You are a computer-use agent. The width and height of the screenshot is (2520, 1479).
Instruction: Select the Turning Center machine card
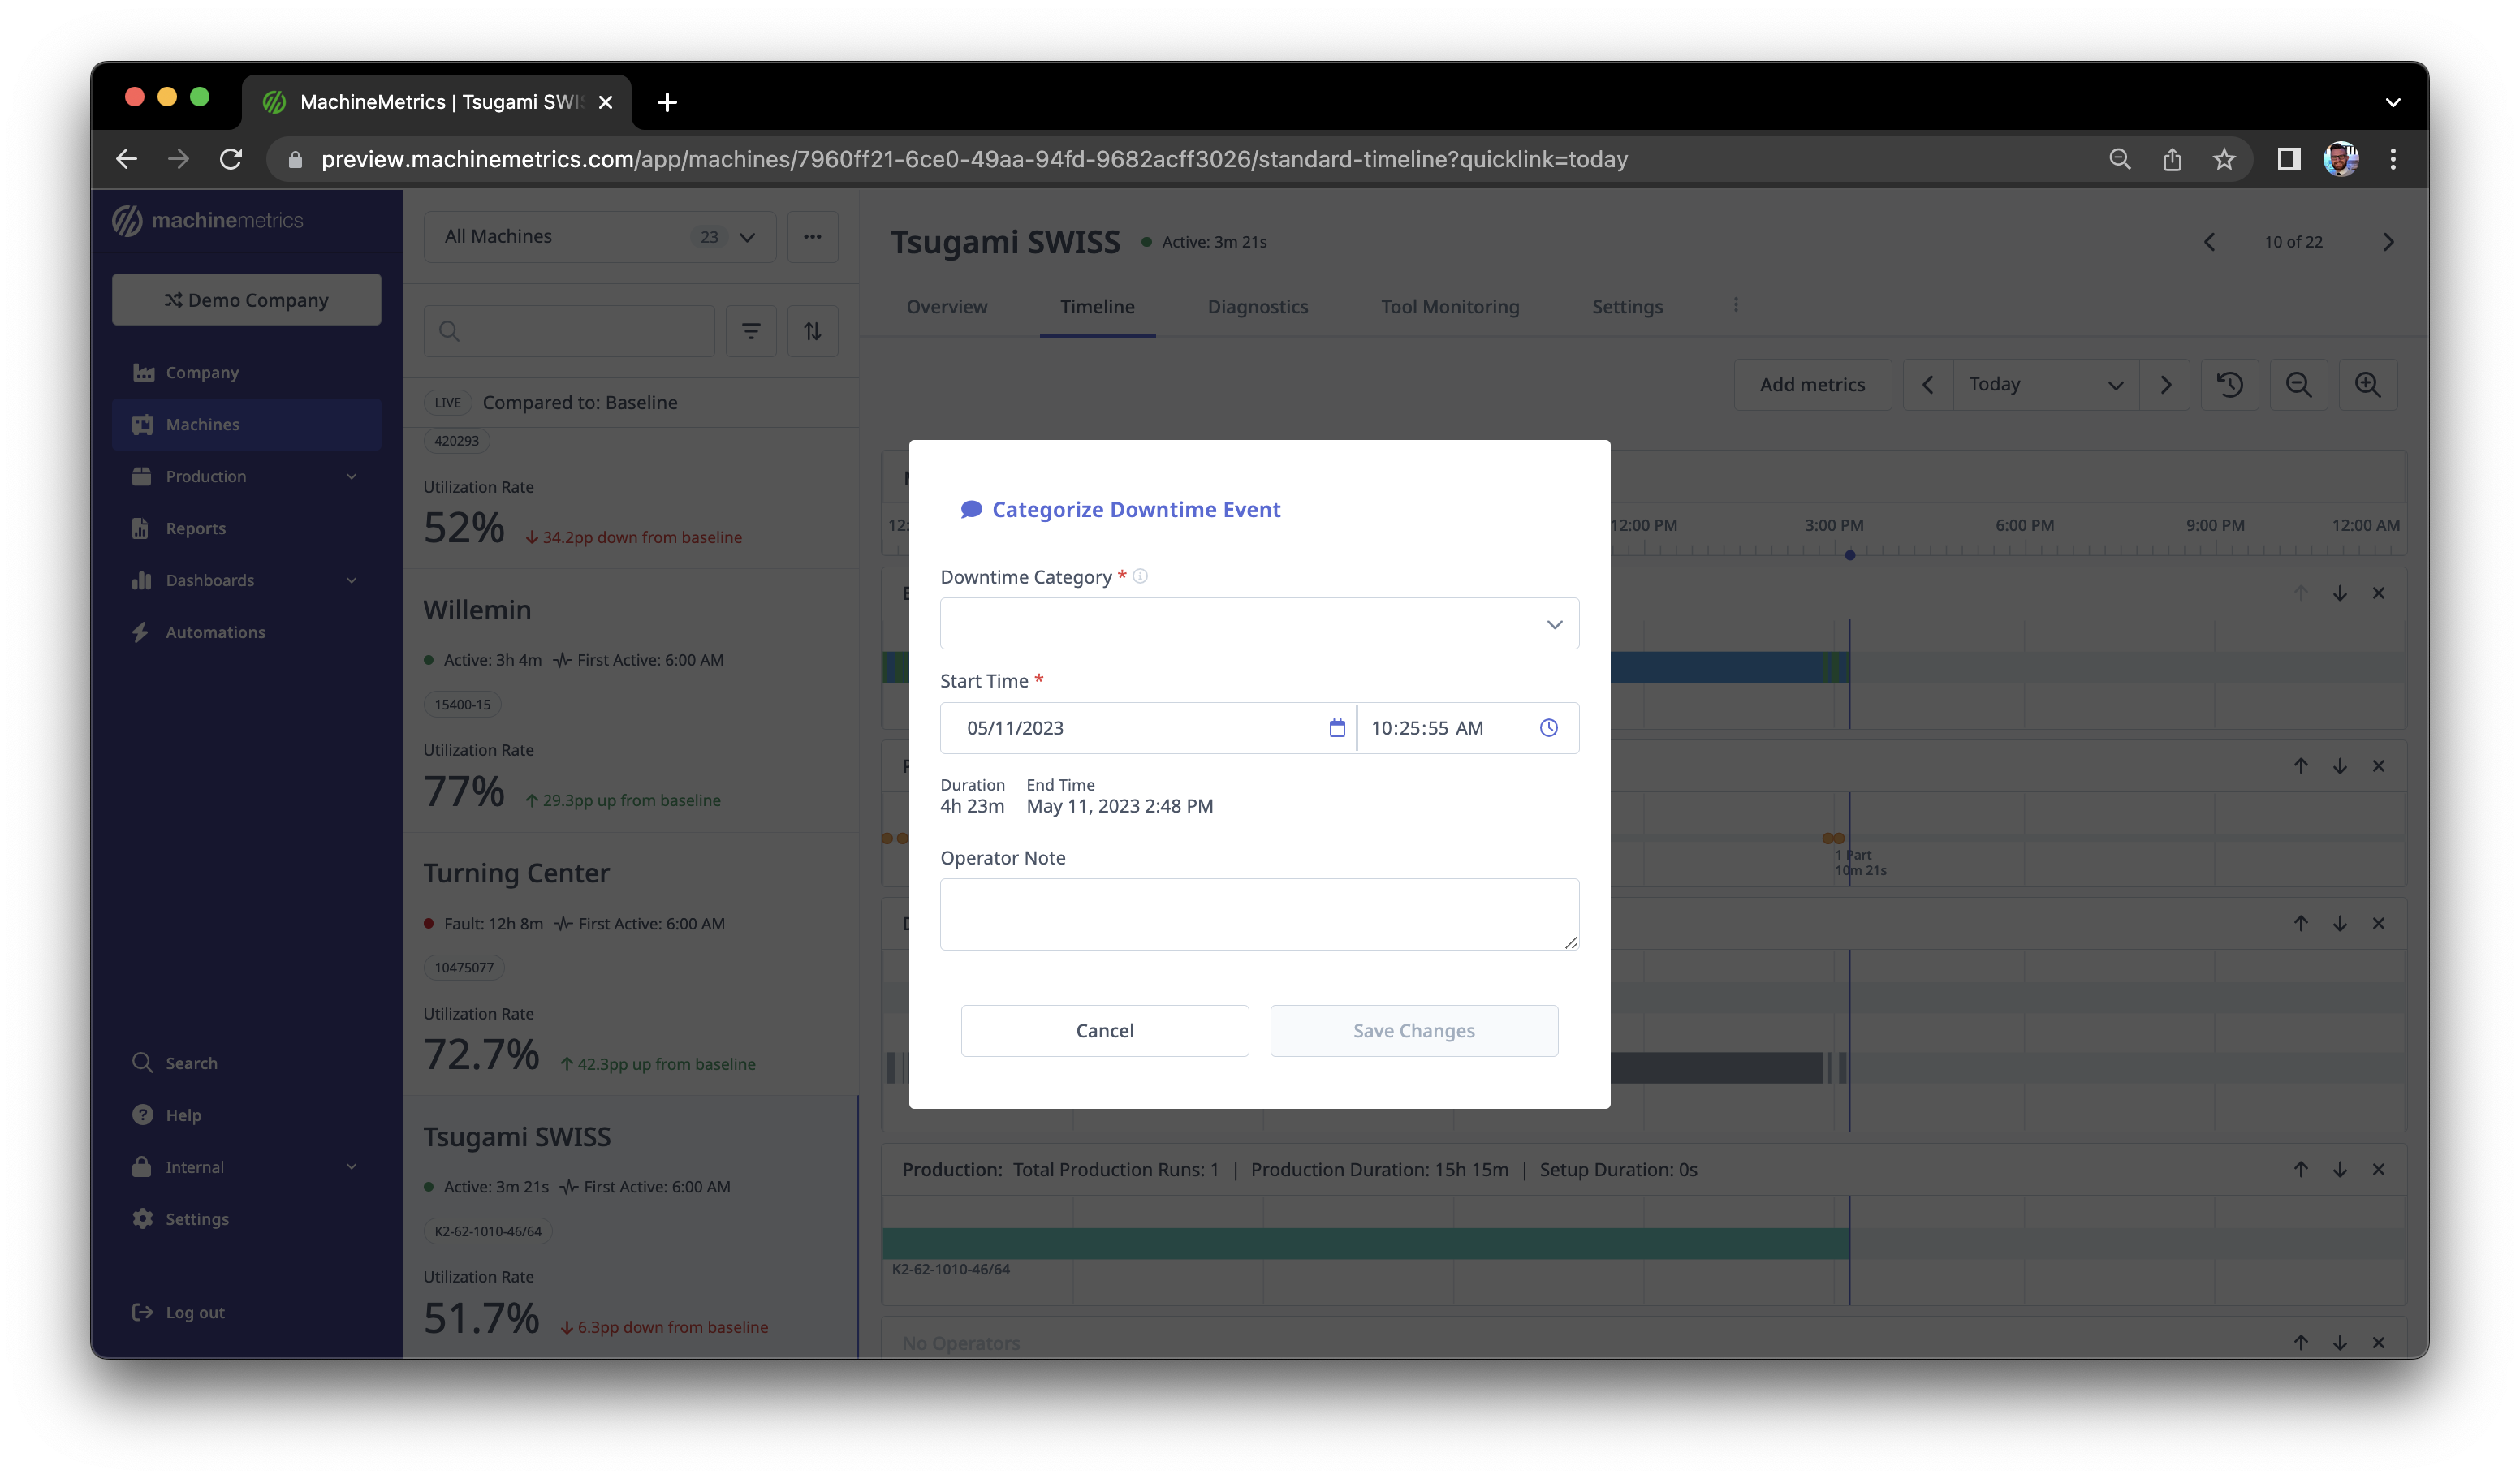tap(630, 965)
